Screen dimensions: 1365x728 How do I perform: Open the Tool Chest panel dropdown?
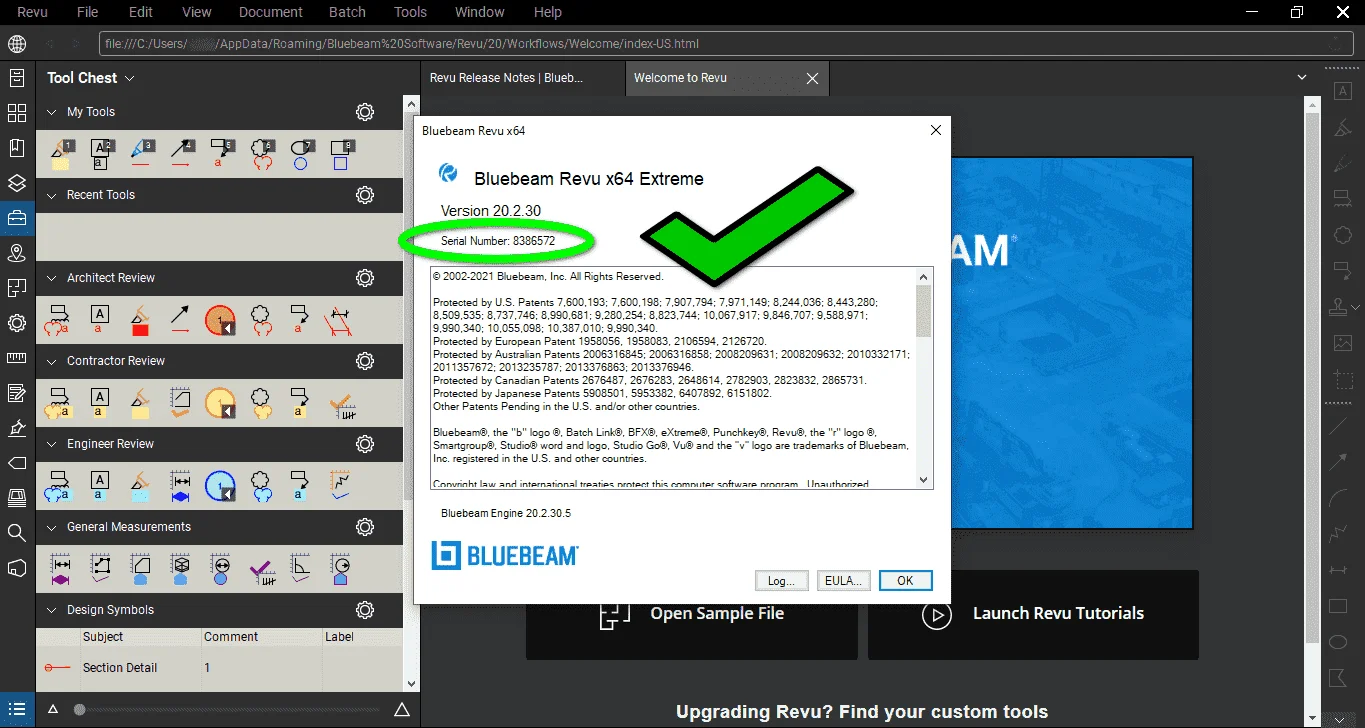point(130,78)
